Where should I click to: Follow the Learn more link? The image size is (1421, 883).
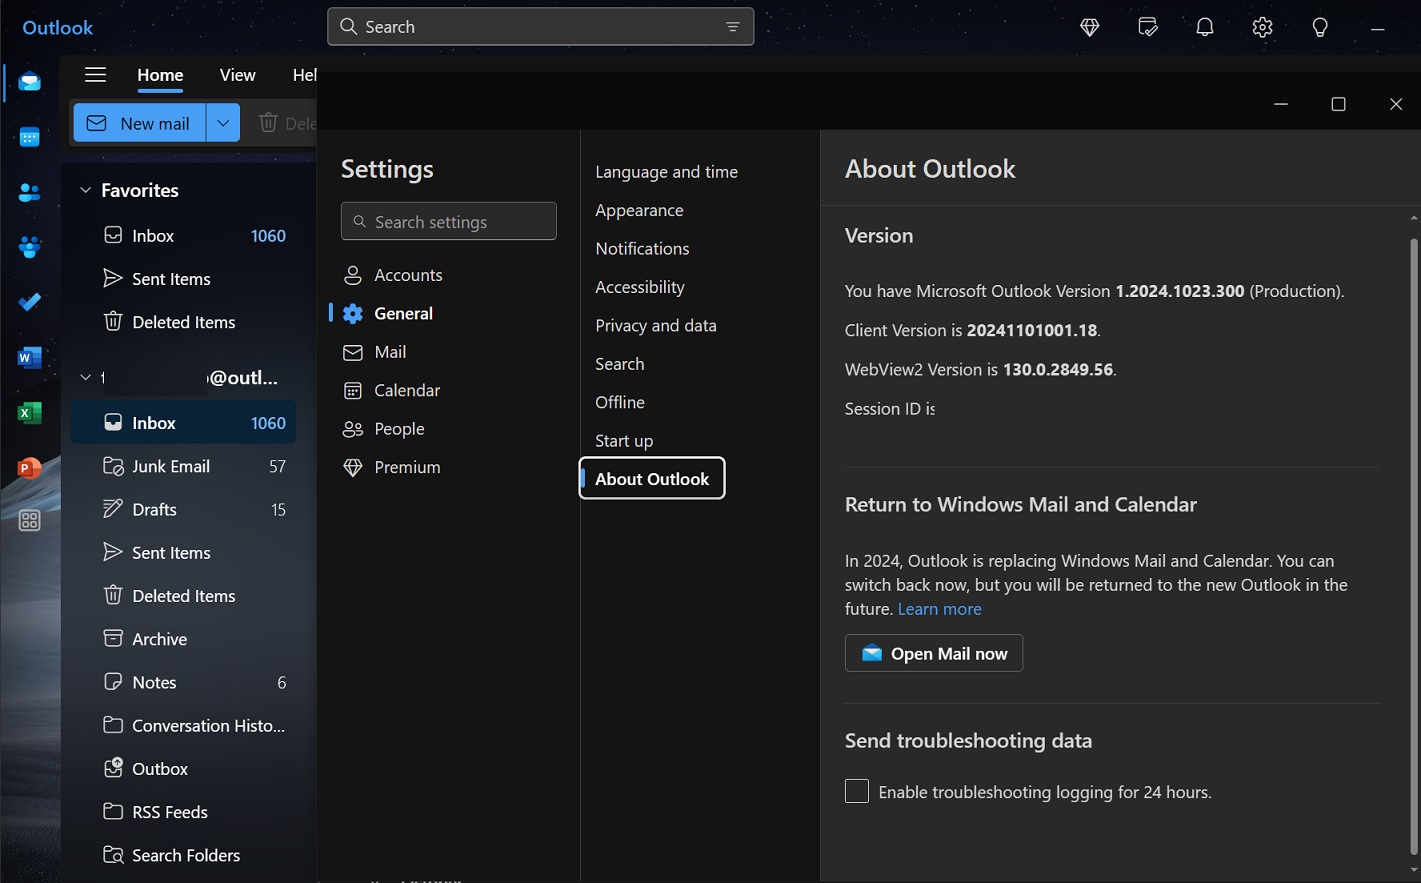[939, 609]
